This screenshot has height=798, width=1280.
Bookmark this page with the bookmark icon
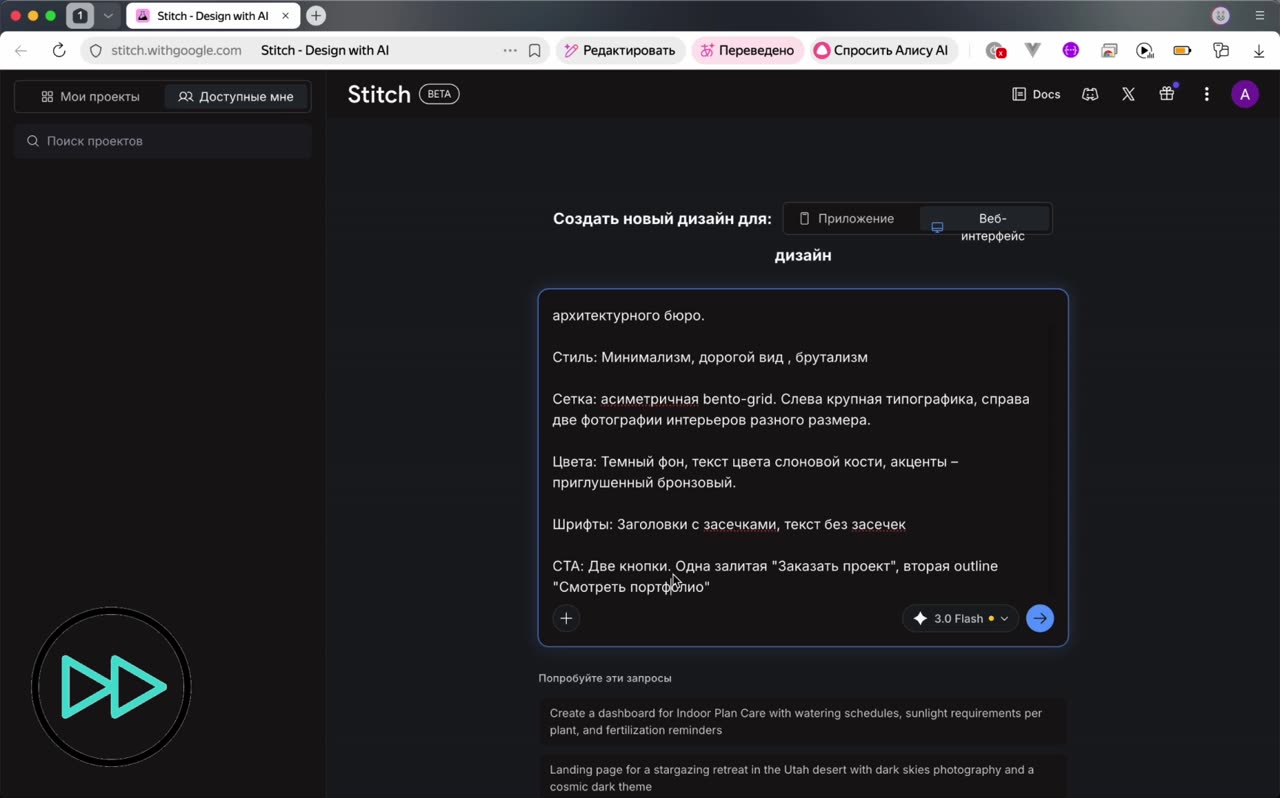535,50
